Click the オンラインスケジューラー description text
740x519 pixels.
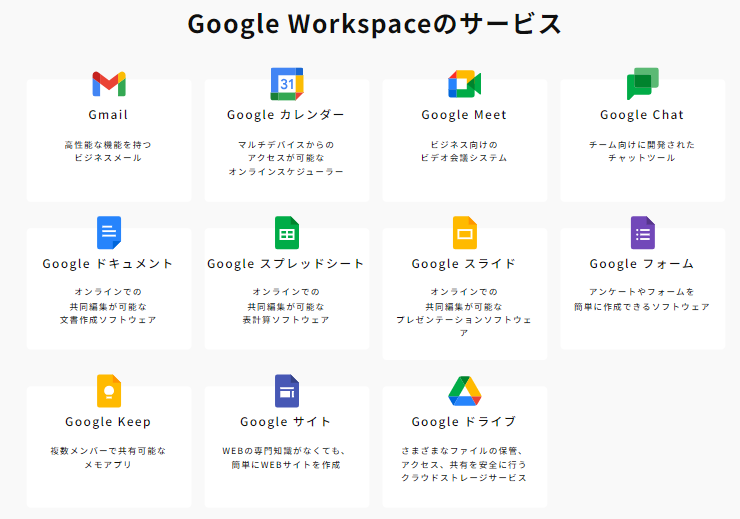(x=286, y=172)
